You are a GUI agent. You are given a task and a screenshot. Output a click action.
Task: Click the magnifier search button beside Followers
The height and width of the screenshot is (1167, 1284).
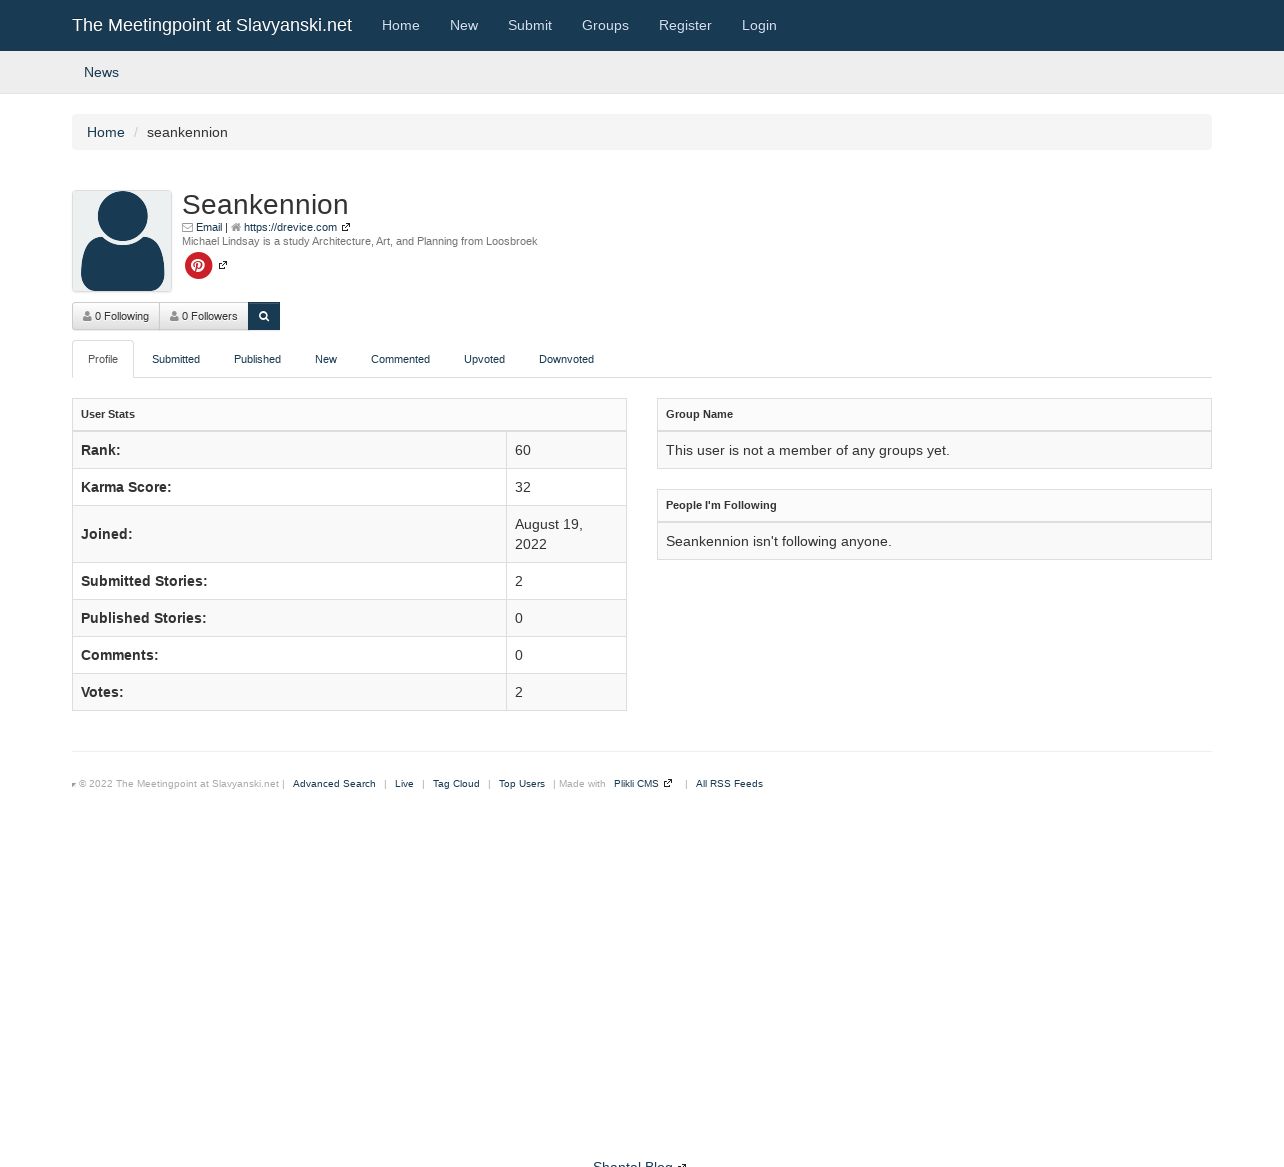[264, 316]
